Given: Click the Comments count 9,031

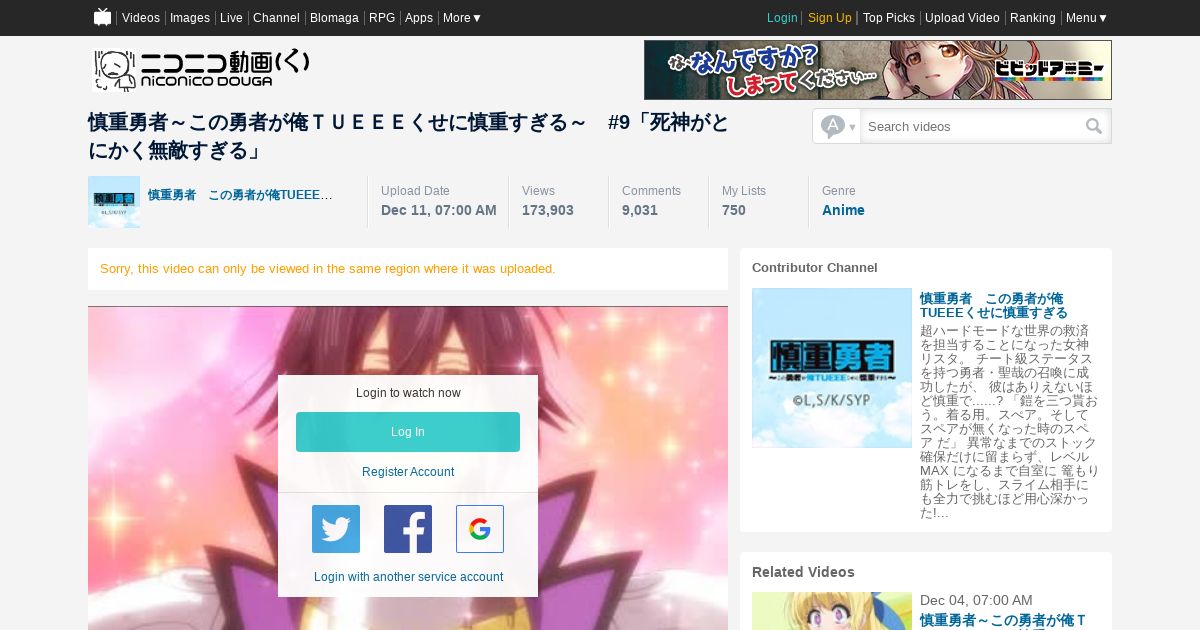Looking at the screenshot, I should coord(640,210).
